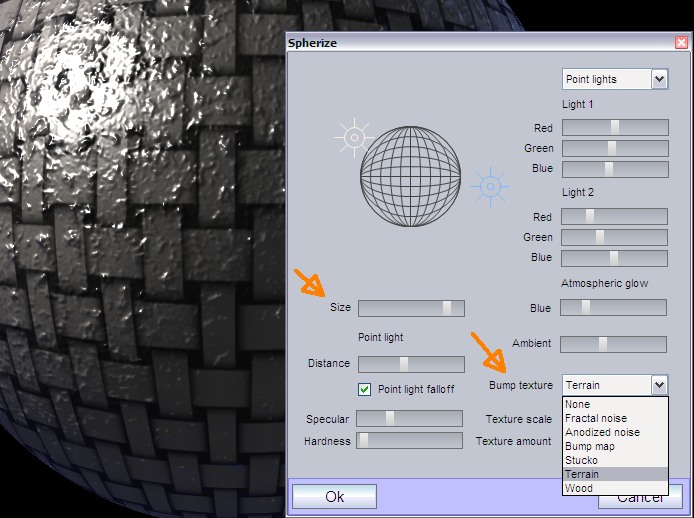The image size is (694, 518).
Task: Choose None from the bump texture list
Action: click(615, 404)
